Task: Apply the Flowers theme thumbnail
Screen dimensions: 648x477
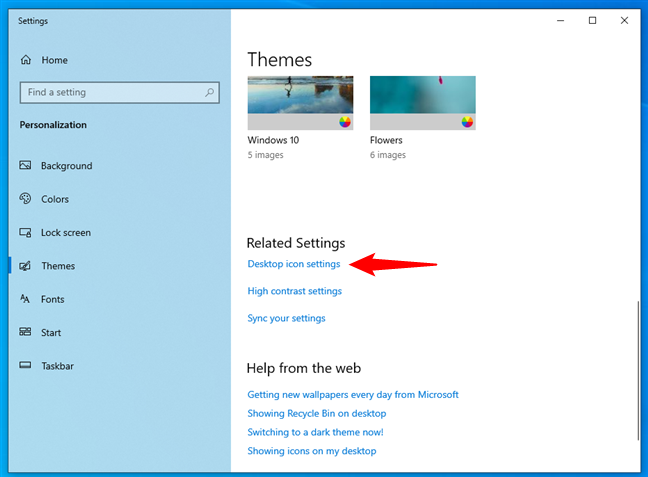Action: pyautogui.click(x=423, y=103)
